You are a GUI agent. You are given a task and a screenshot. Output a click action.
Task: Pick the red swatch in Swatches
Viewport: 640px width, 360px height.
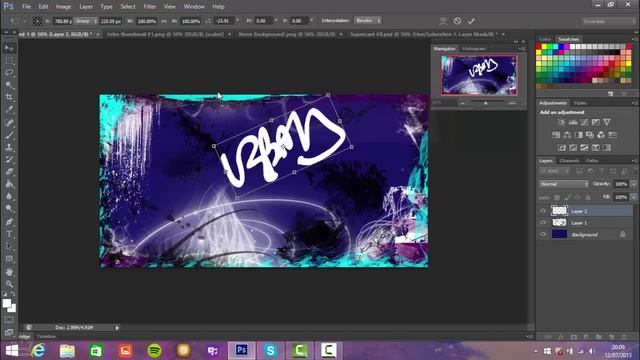coord(539,47)
